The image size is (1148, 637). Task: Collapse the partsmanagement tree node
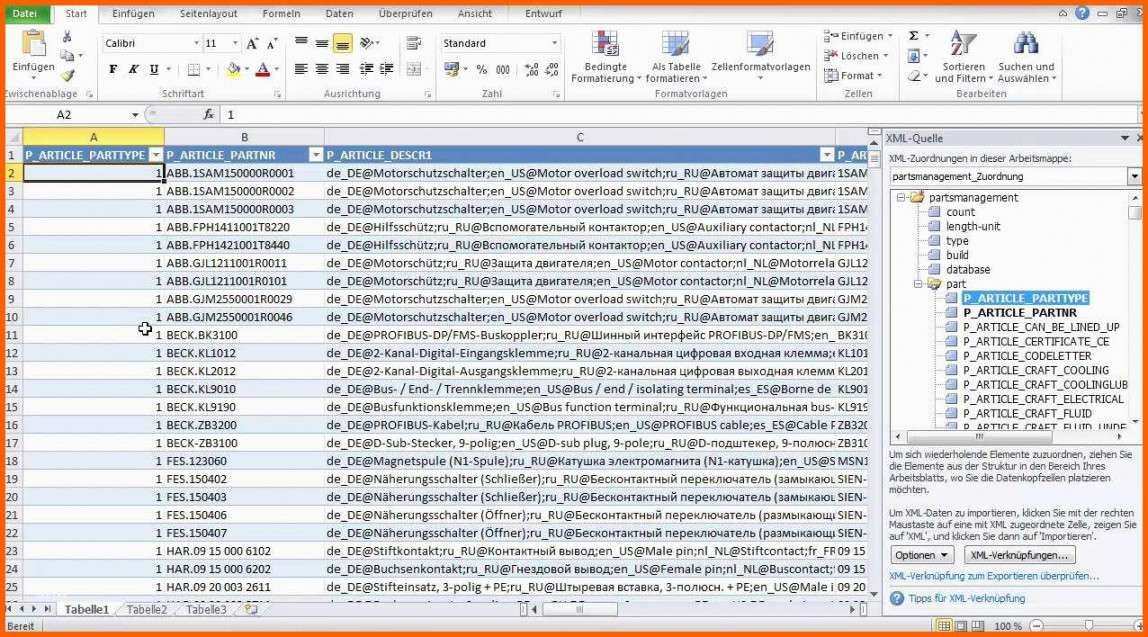coord(901,198)
